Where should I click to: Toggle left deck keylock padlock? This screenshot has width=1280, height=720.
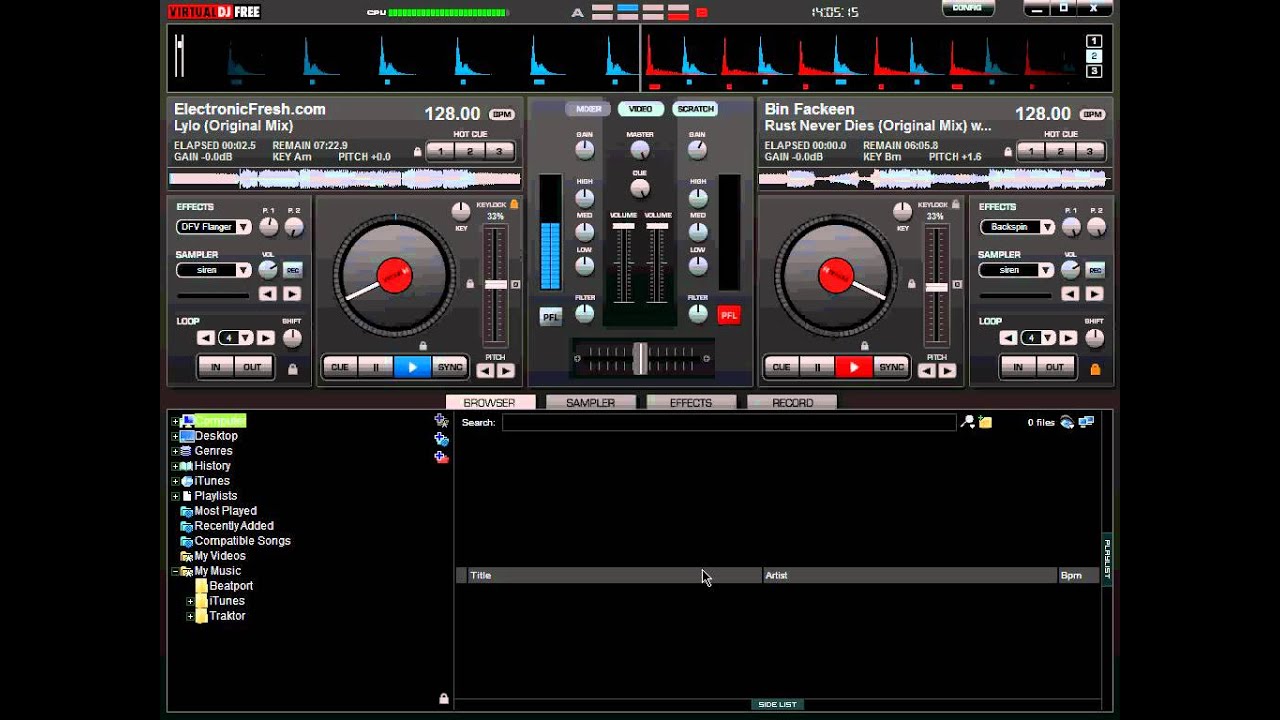coord(514,204)
